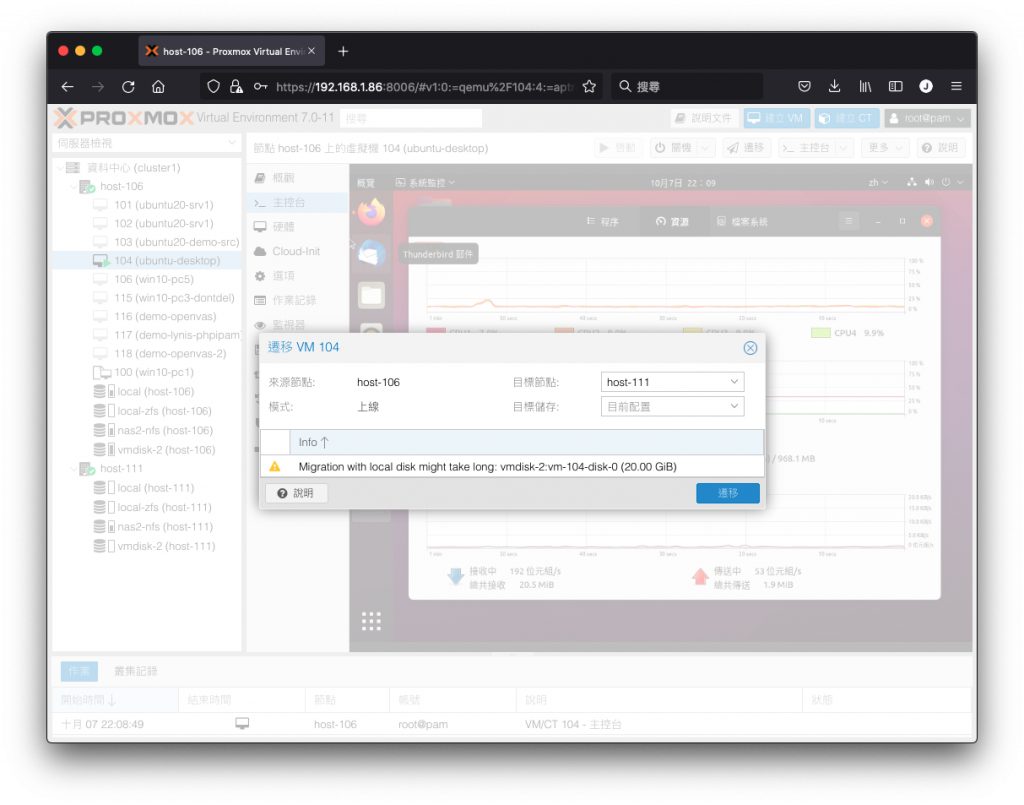Click site security lock icon
This screenshot has height=805, width=1024.
(236, 86)
